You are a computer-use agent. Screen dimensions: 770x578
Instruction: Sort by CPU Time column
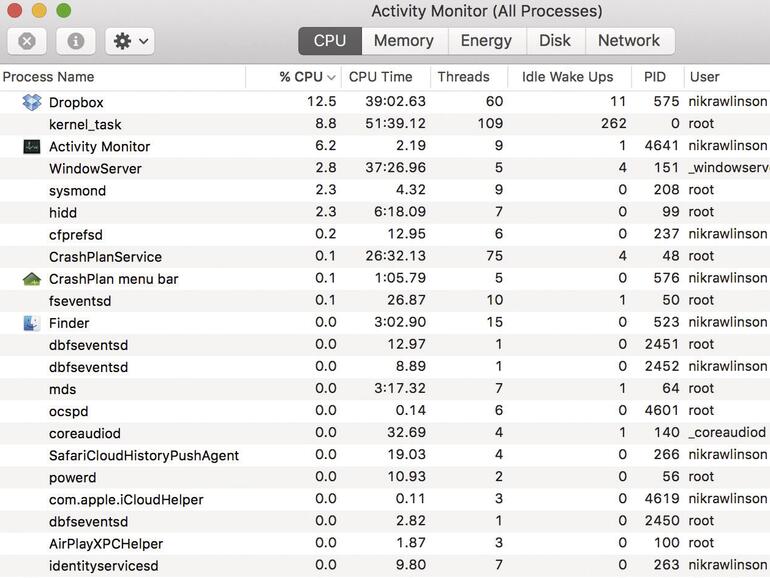tap(380, 77)
